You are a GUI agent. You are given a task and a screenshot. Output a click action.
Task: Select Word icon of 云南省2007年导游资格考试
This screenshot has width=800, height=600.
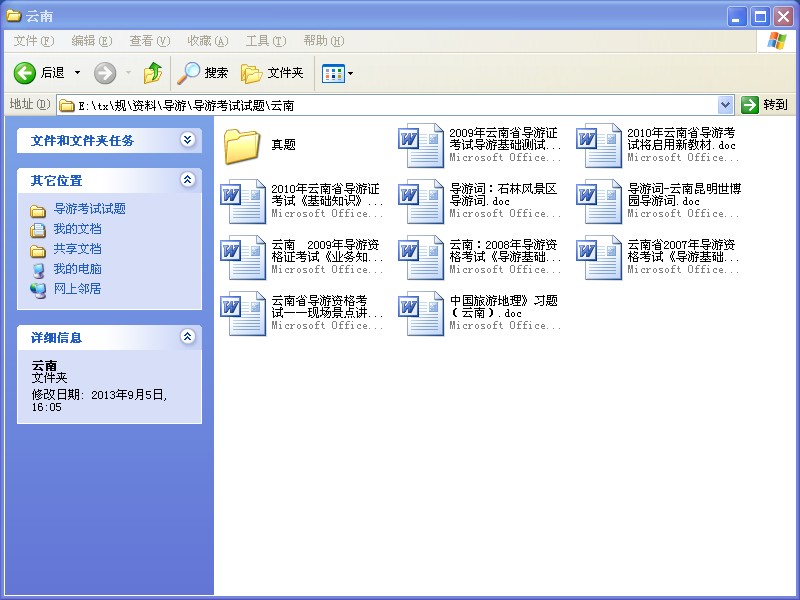point(599,257)
